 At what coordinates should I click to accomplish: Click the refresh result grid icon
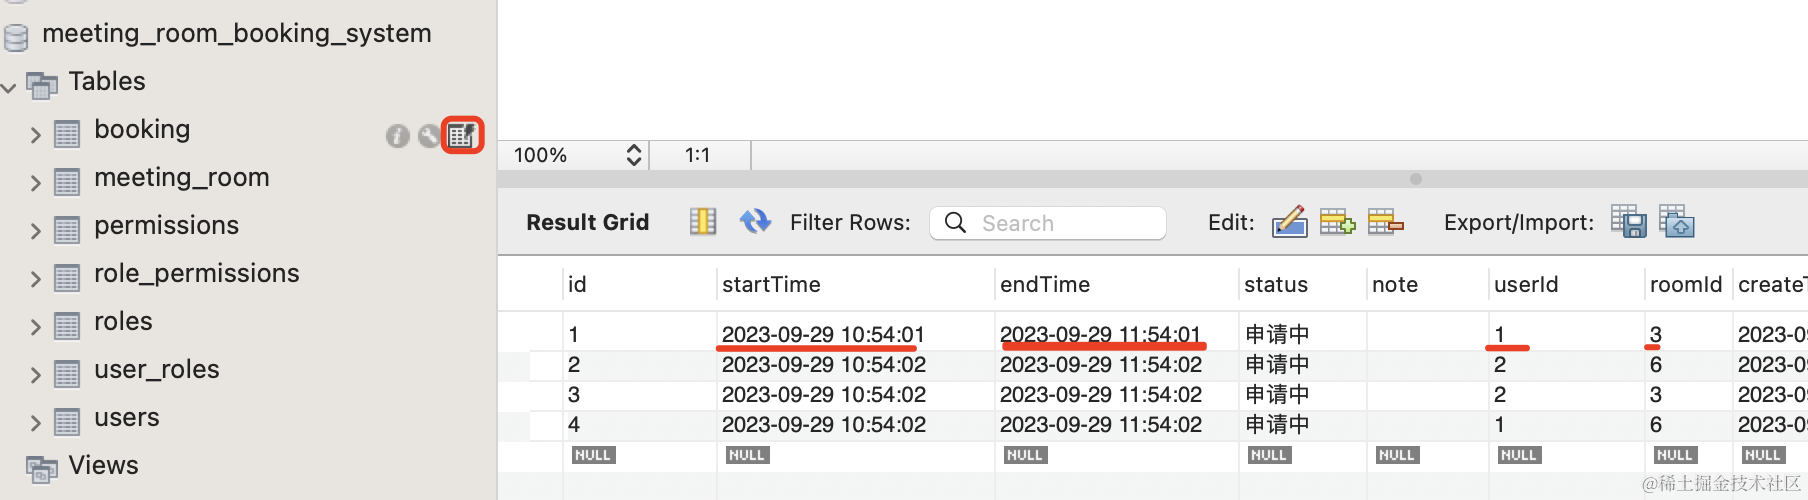click(x=755, y=221)
